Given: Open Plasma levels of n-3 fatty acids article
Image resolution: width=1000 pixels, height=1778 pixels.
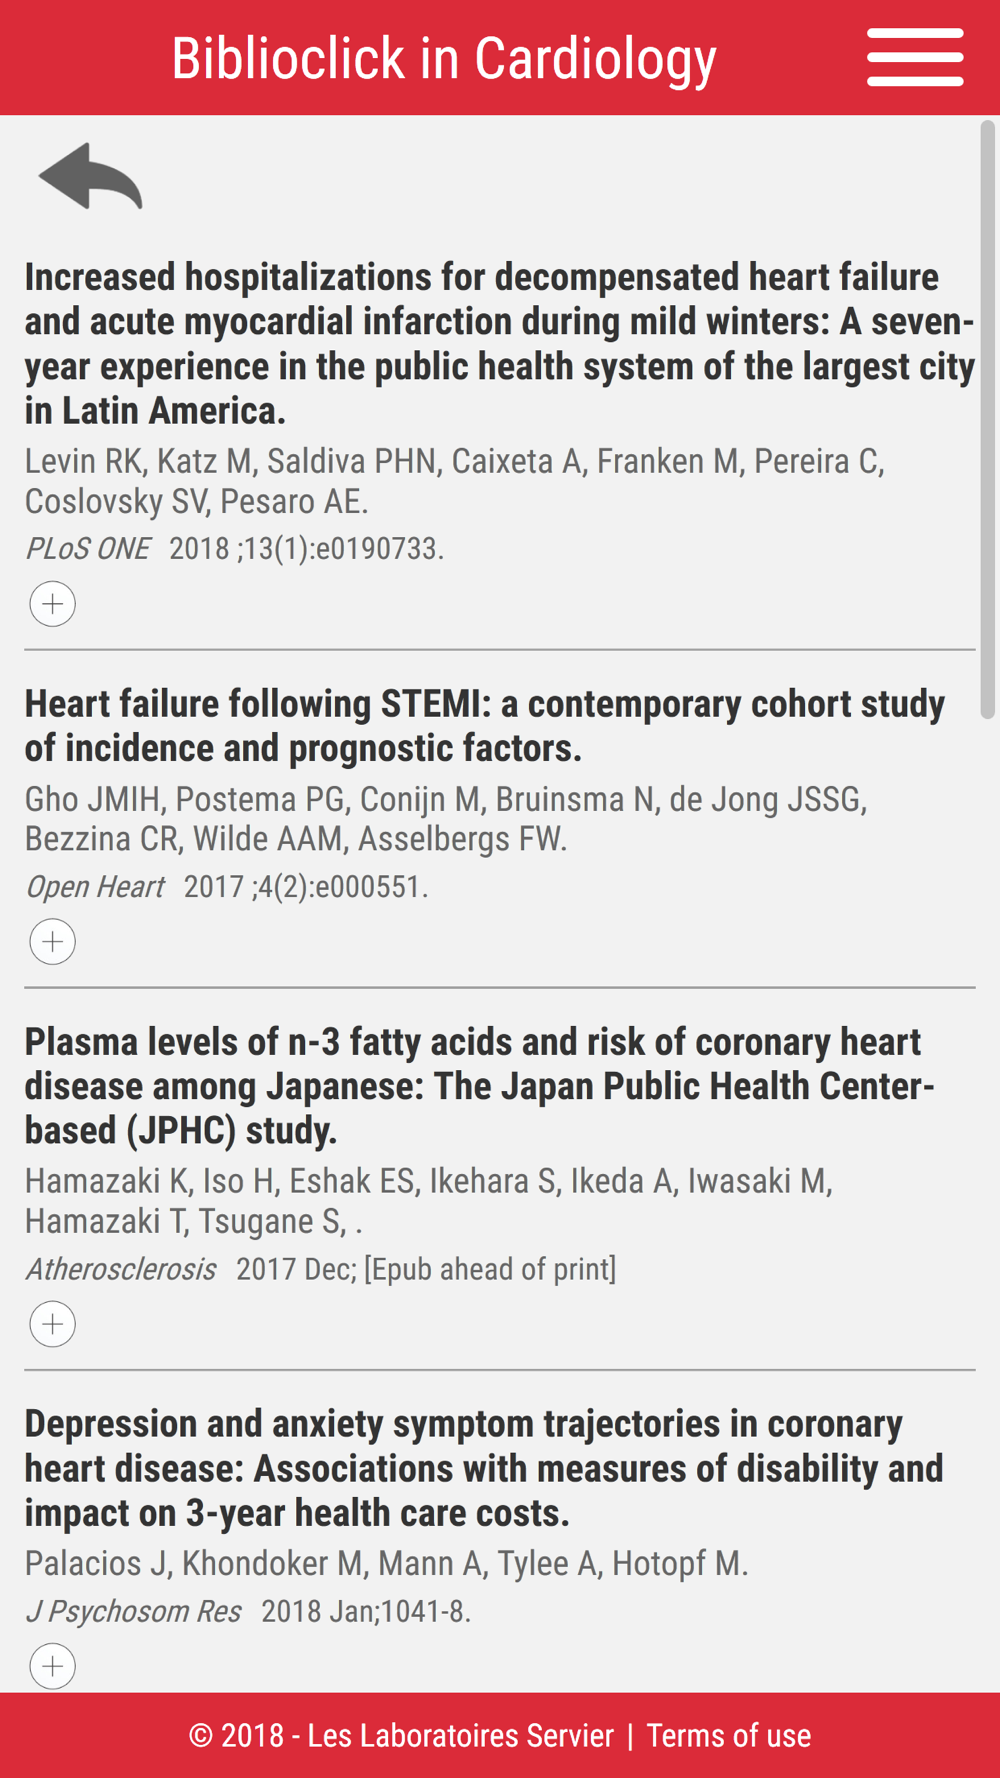Looking at the screenshot, I should click(x=480, y=1086).
